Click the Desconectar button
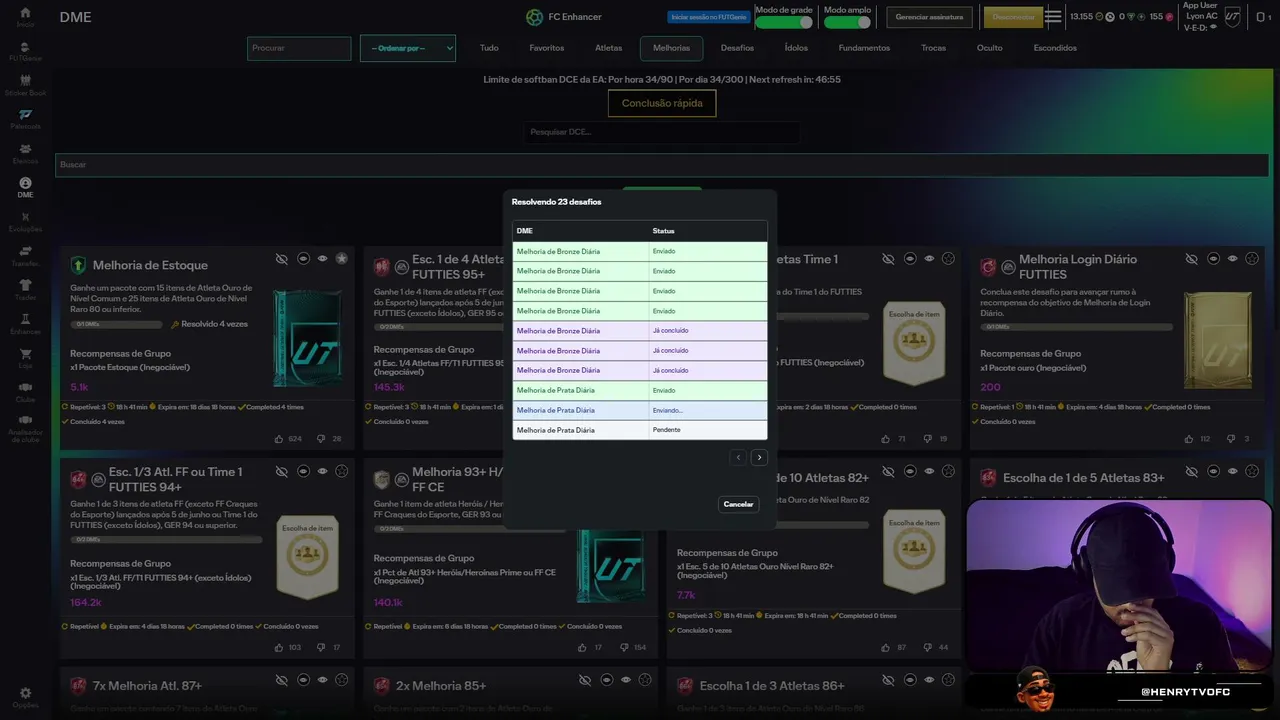1280x720 pixels. (x=1013, y=17)
